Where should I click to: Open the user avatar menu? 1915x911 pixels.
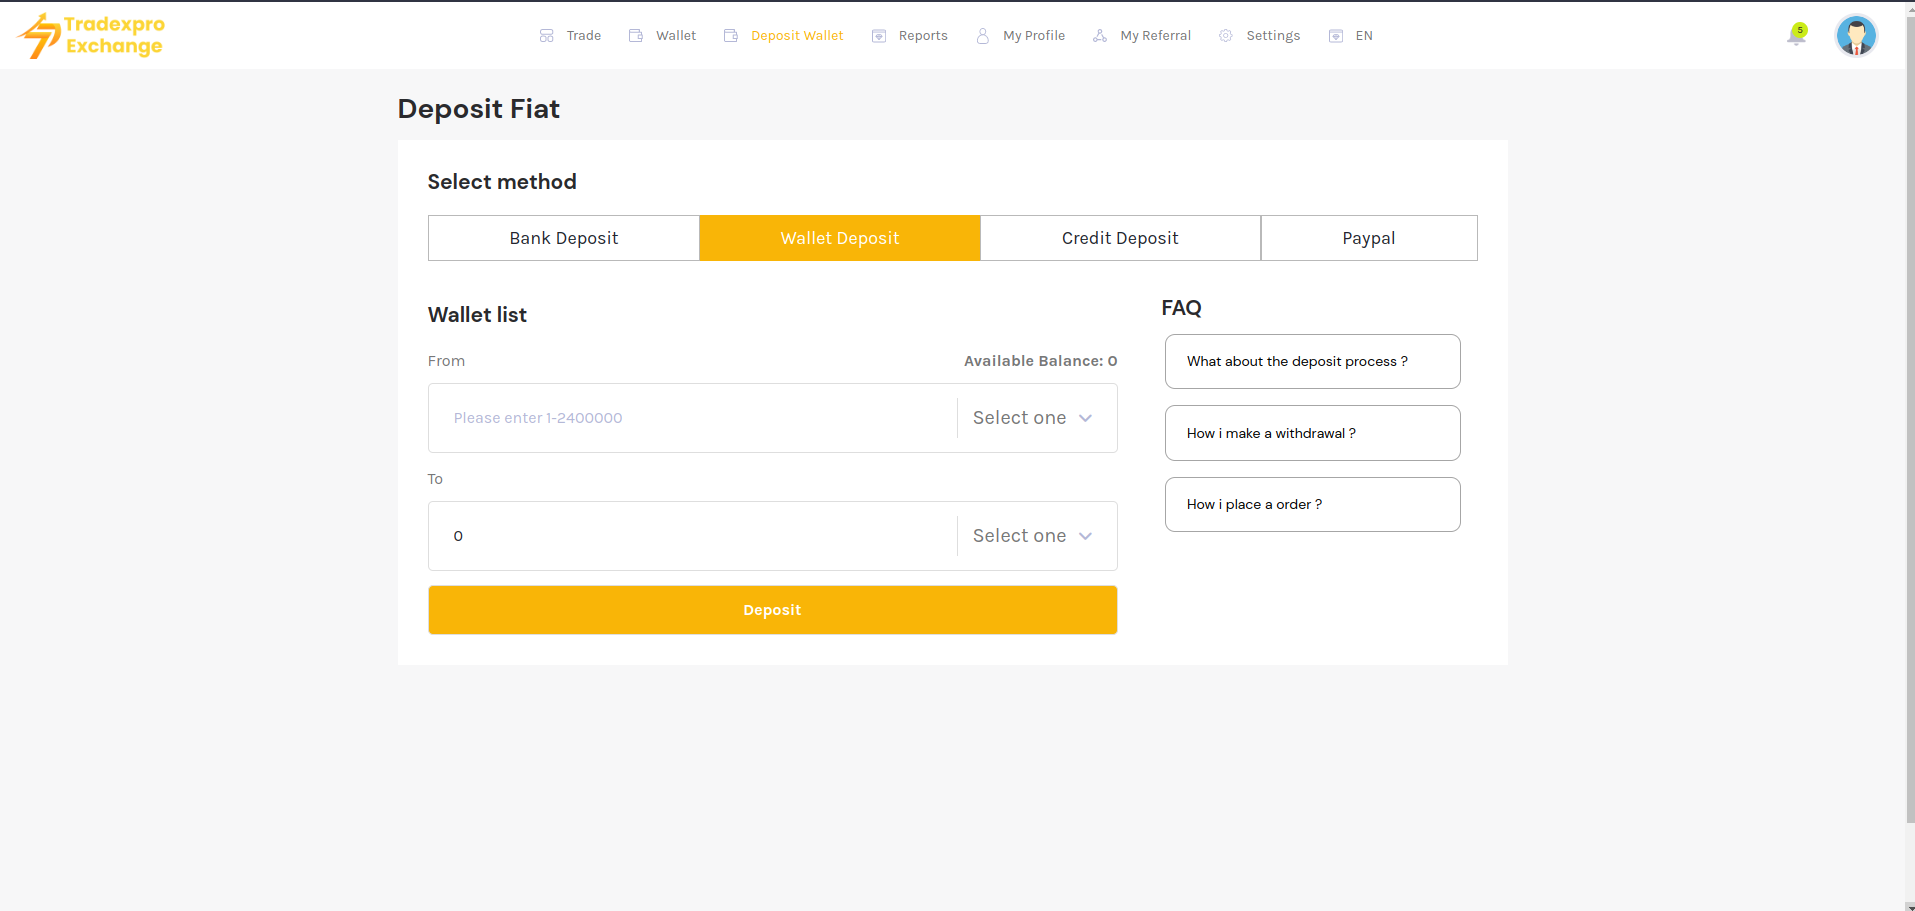[x=1856, y=36]
